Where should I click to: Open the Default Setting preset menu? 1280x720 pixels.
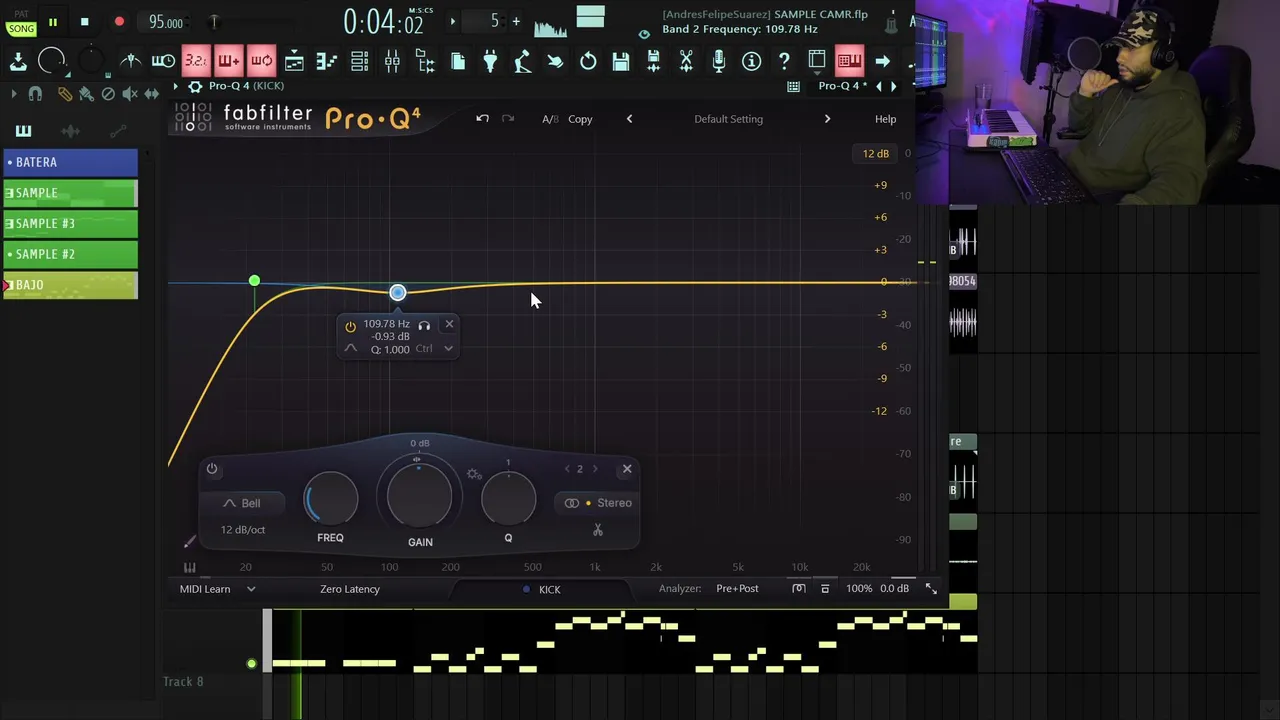[x=728, y=119]
